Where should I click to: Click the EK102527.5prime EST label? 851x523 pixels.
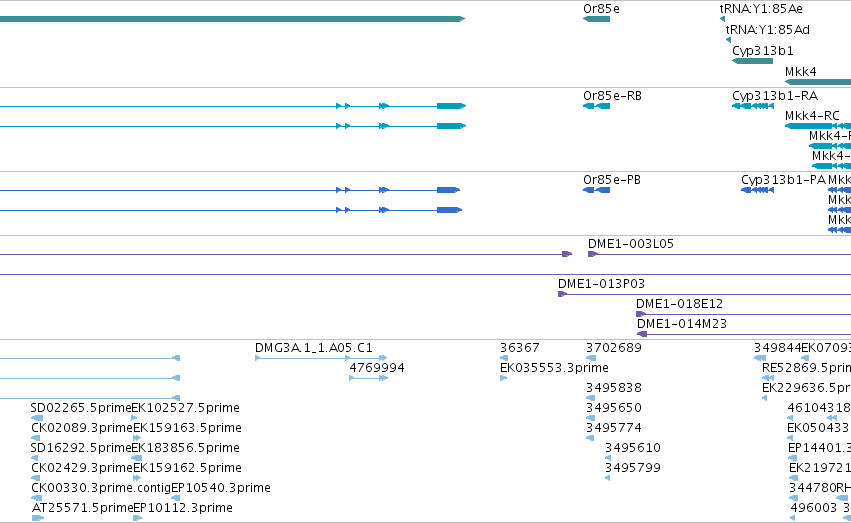[x=186, y=408]
